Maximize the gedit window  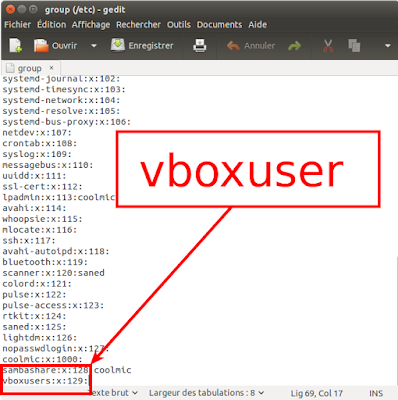pyautogui.click(x=33, y=9)
